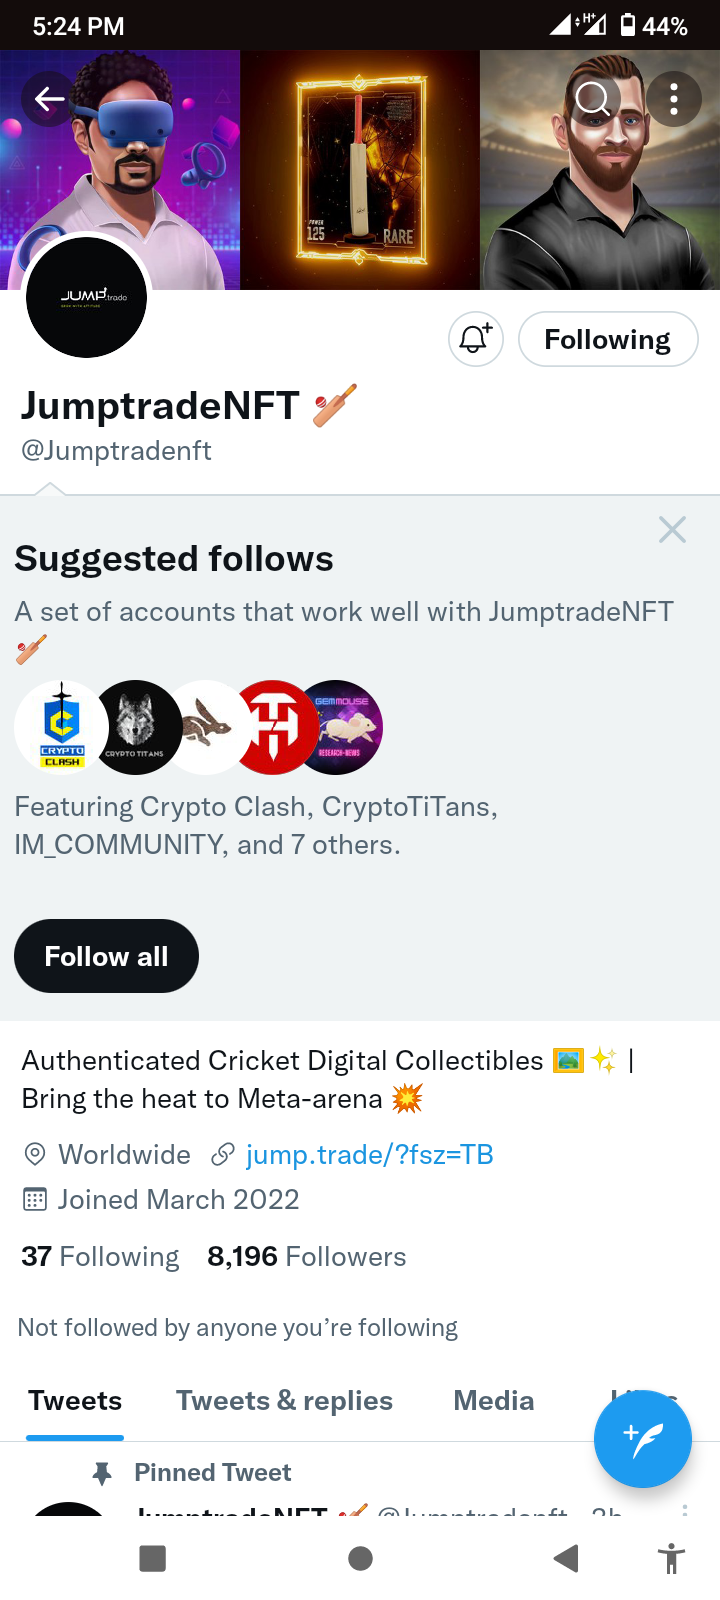Open the three-dot overflow menu
Image resolution: width=720 pixels, height=1600 pixels.
[673, 98]
